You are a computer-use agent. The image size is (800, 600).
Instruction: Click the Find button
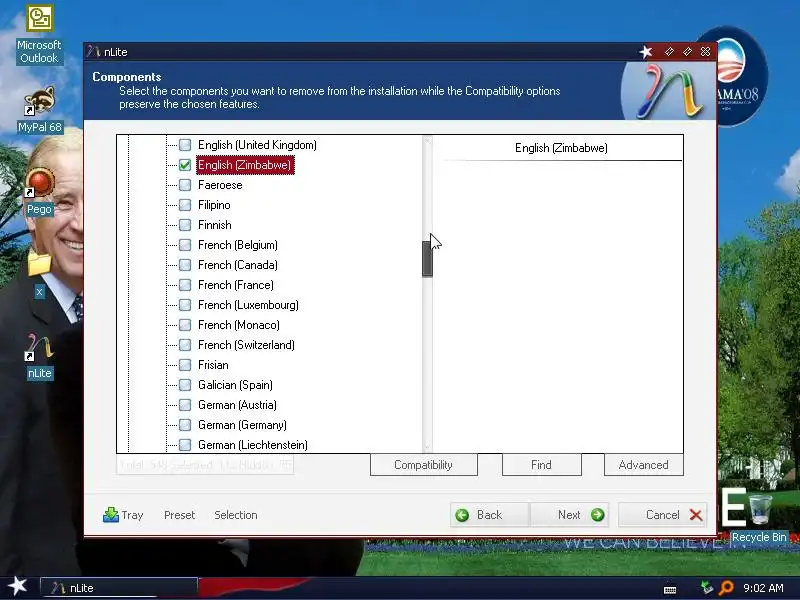pos(541,465)
